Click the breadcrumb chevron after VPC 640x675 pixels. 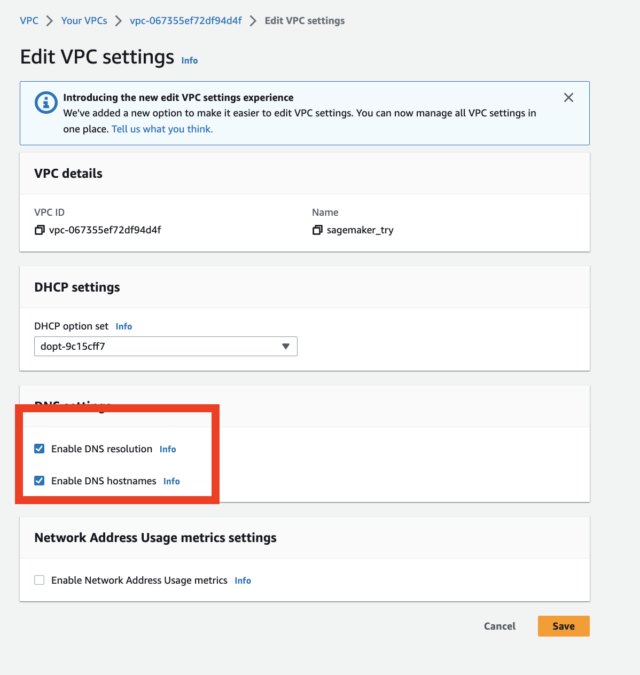[x=49, y=21]
